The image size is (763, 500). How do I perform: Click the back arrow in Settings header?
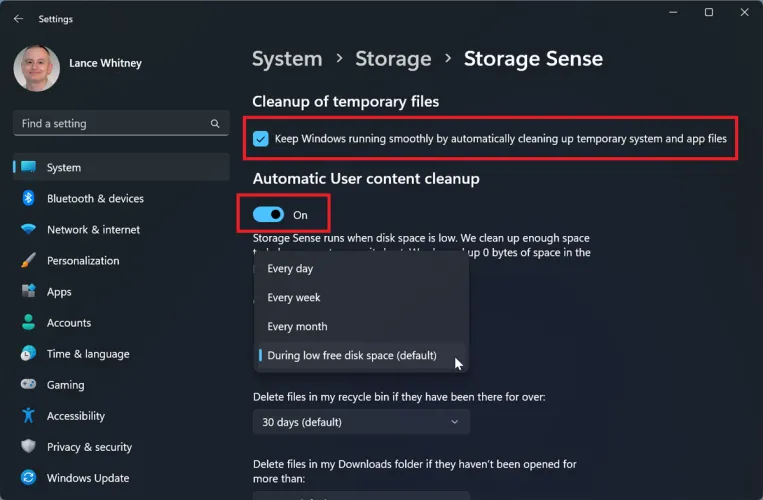(19, 19)
